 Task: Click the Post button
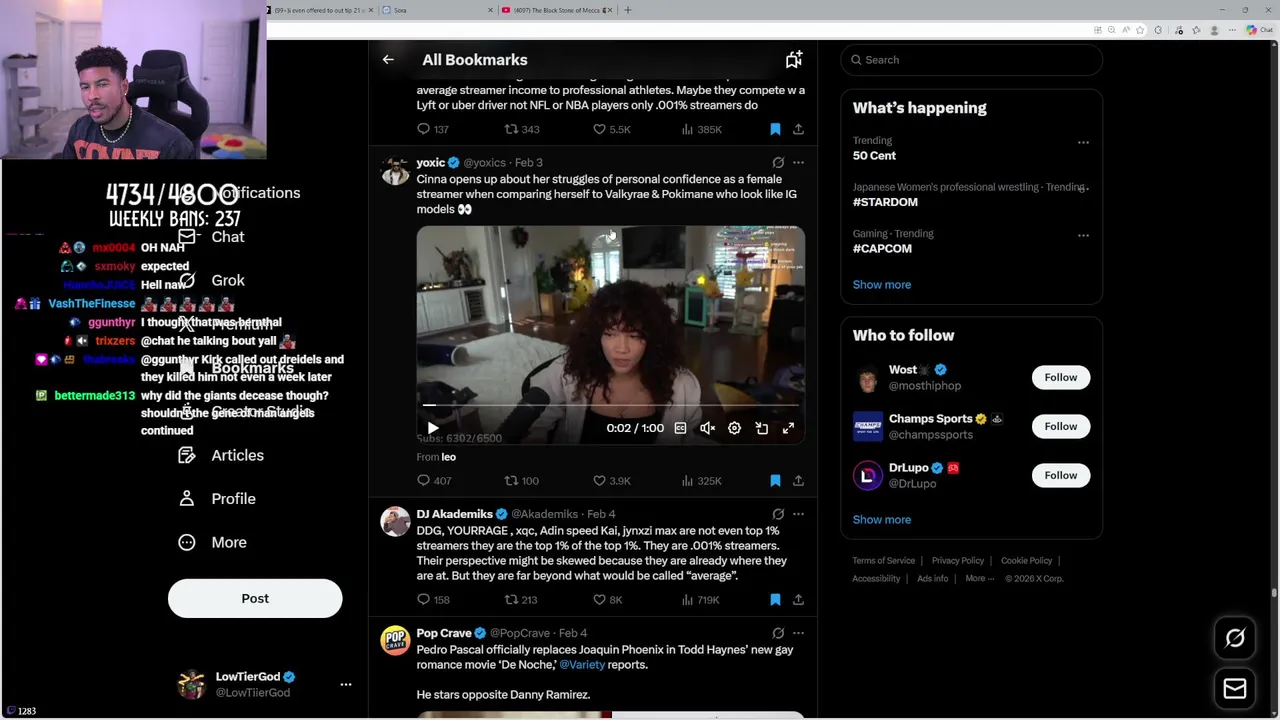(255, 598)
